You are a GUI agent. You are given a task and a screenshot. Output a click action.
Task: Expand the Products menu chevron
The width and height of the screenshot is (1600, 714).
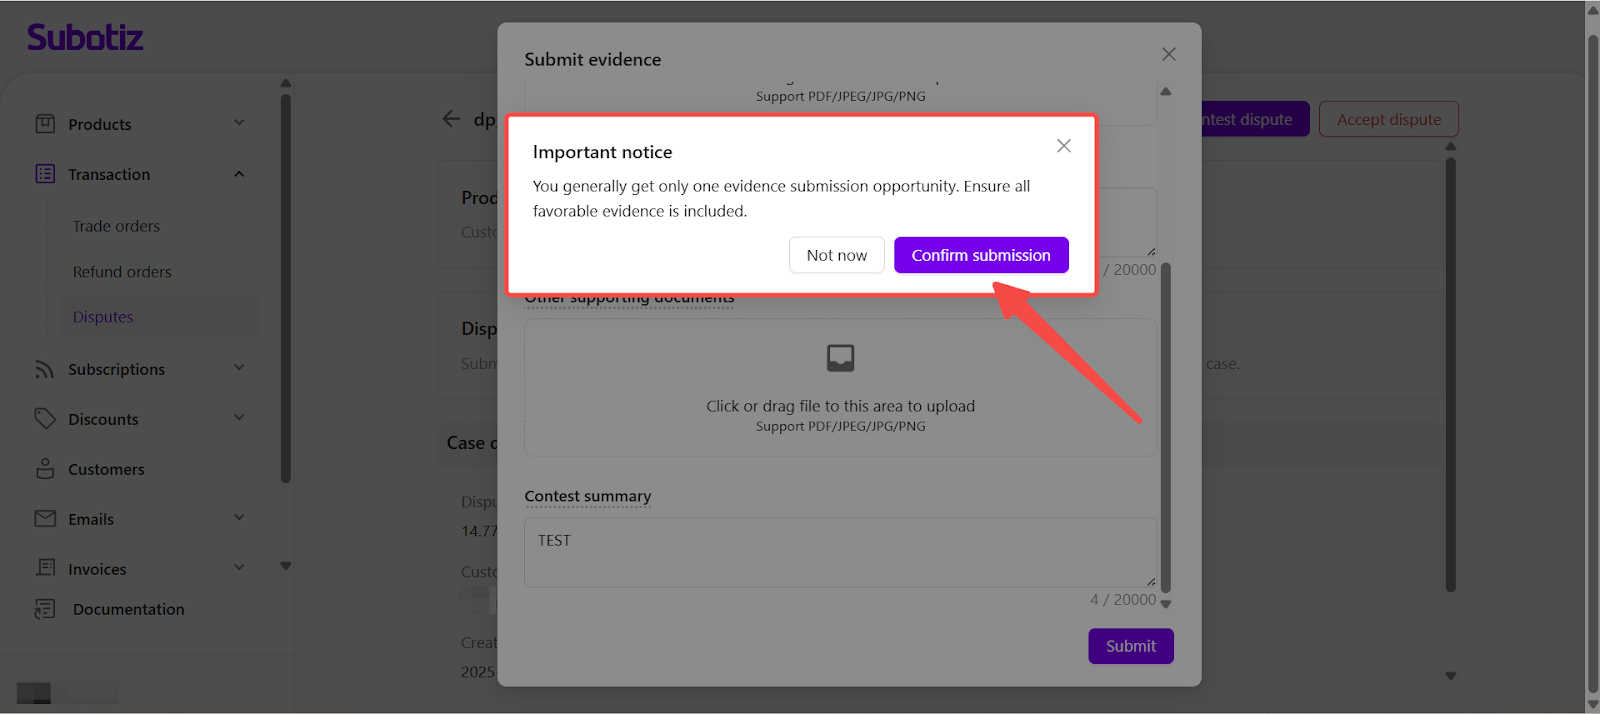(239, 123)
